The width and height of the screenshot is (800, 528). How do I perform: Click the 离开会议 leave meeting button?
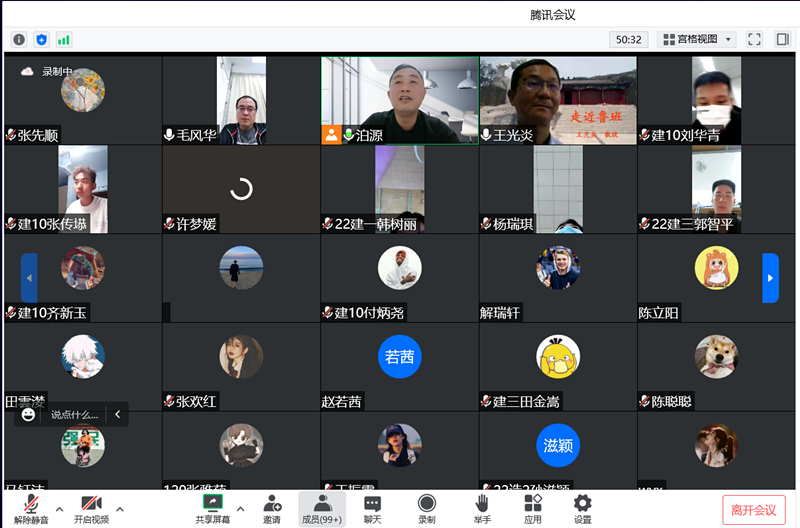tap(753, 510)
